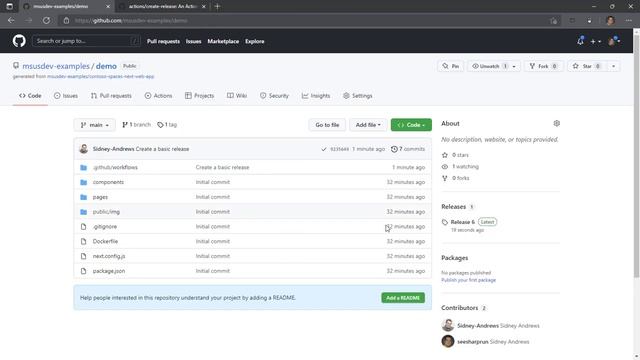Open the plus create-new menu
The width and height of the screenshot is (640, 360).
pos(595,41)
